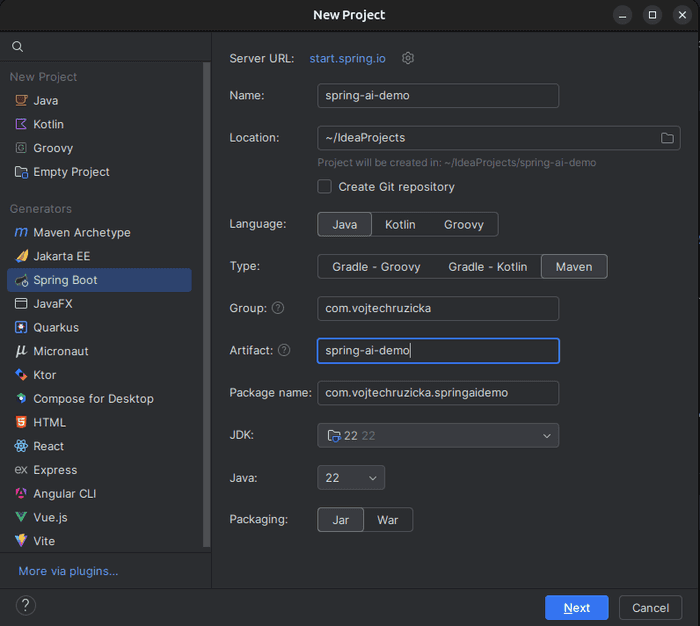Click the browse folder icon in Location field
Image resolution: width=700 pixels, height=626 pixels.
[x=667, y=138]
